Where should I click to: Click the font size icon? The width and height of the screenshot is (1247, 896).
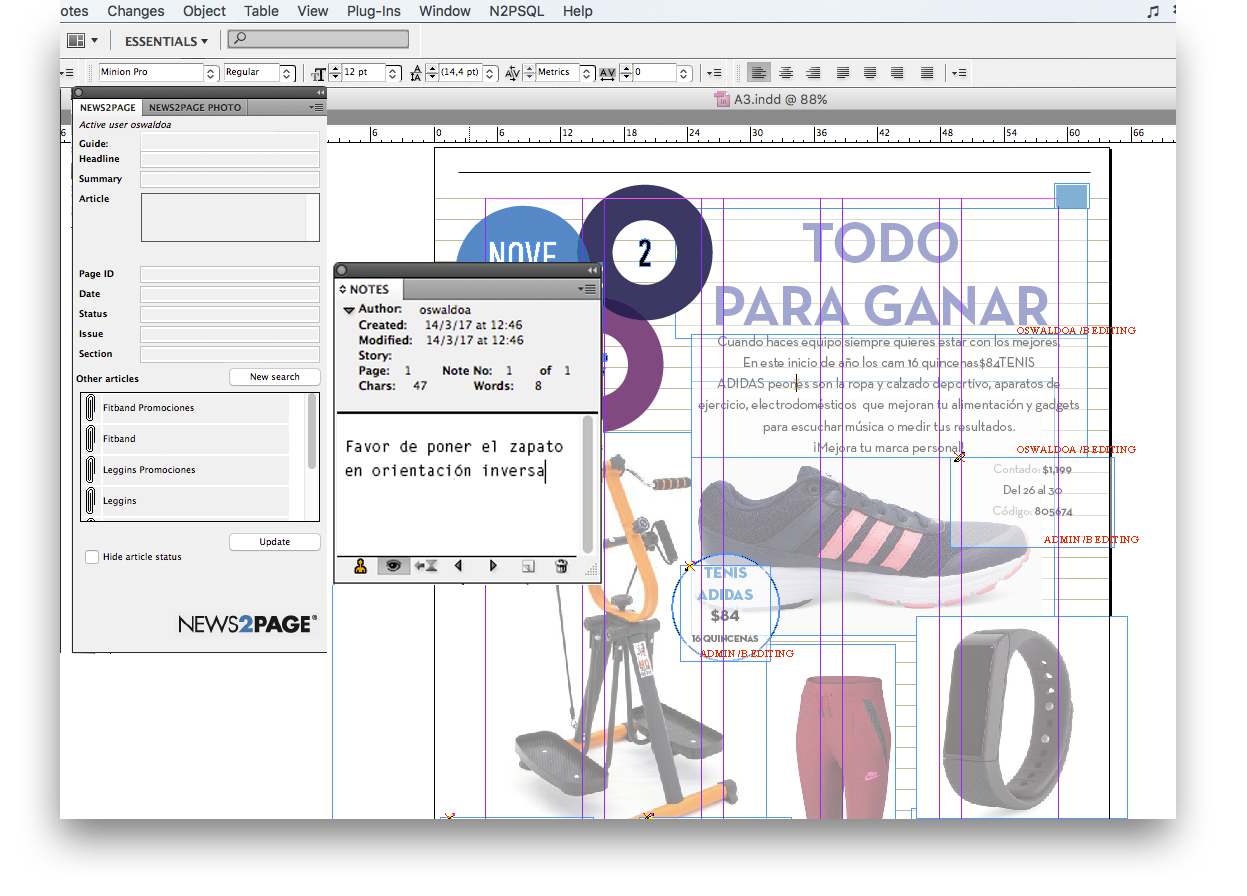[319, 73]
